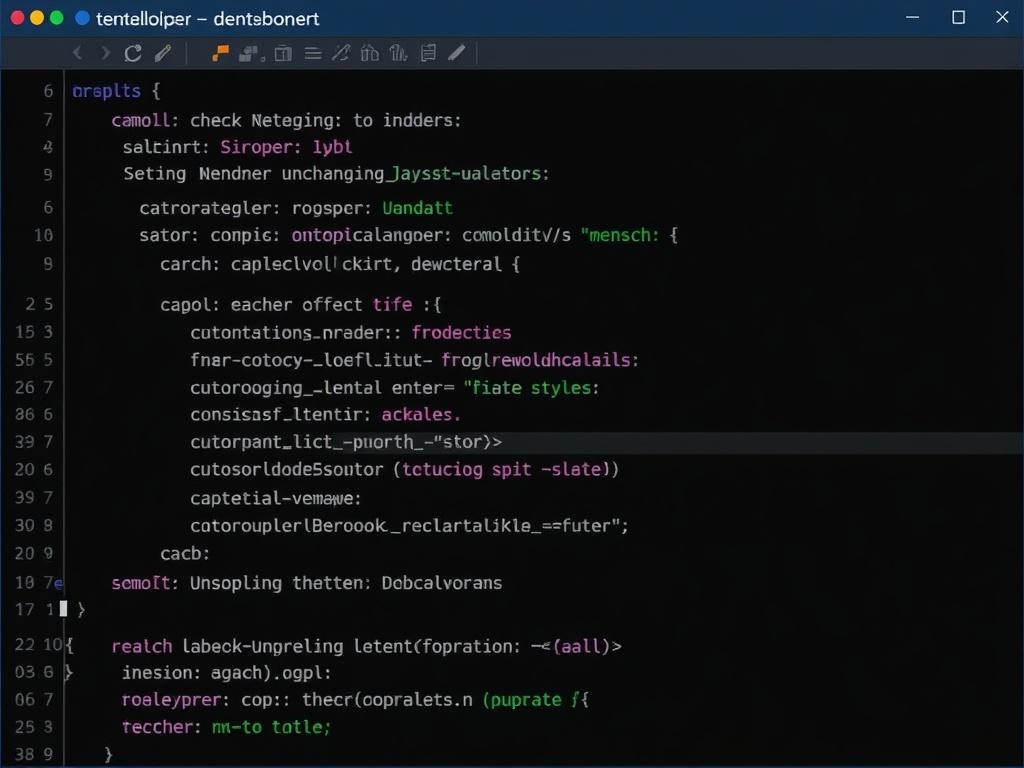Click the gray stacked blocks toolbar icon
The image size is (1024, 768).
(x=250, y=54)
